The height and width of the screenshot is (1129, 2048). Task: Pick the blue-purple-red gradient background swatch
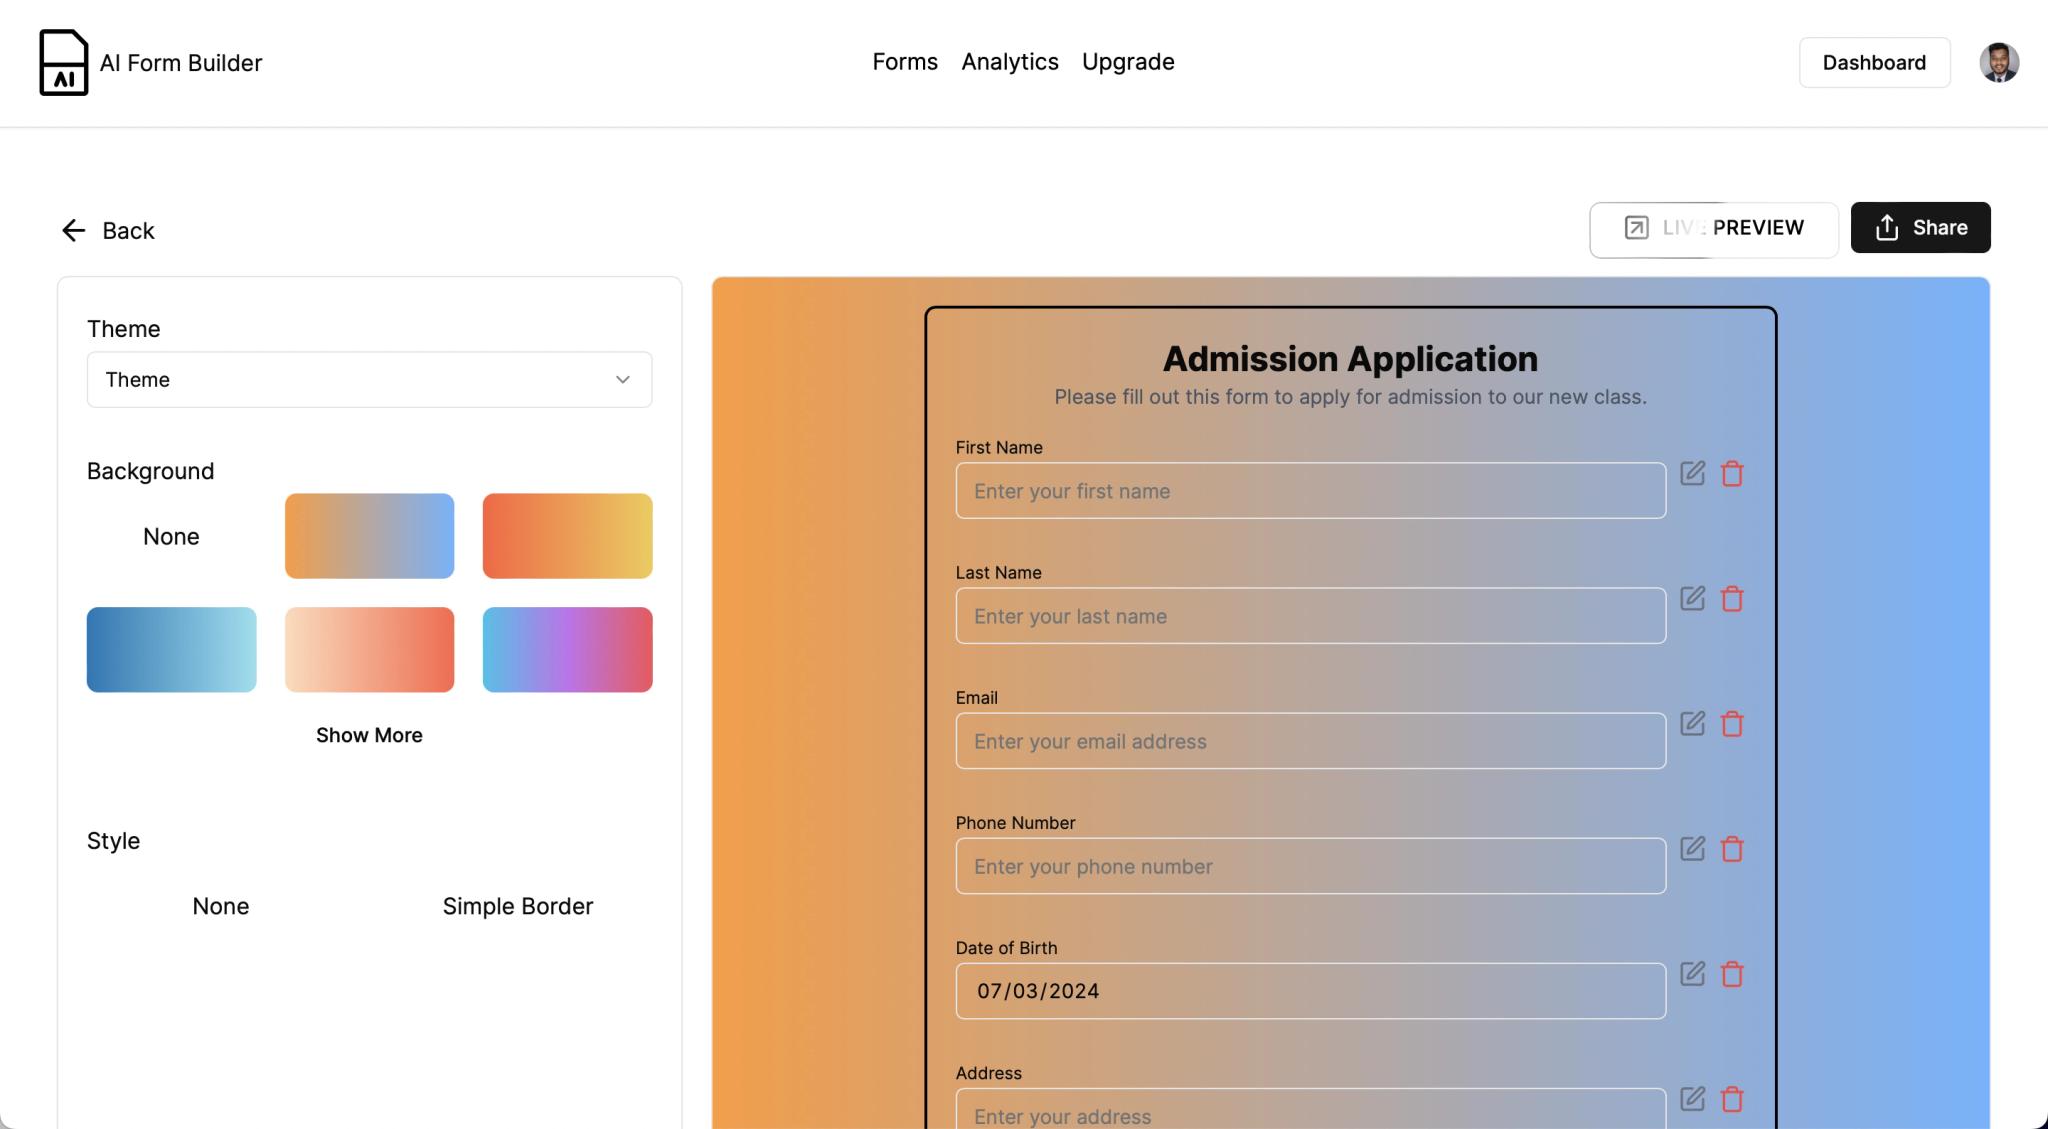coord(567,650)
